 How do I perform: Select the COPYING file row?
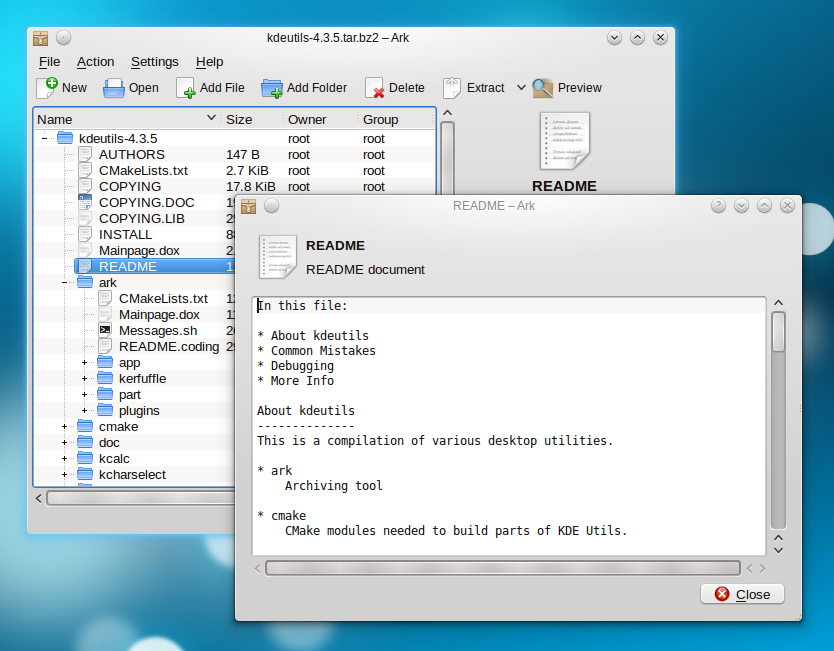pyautogui.click(x=130, y=186)
